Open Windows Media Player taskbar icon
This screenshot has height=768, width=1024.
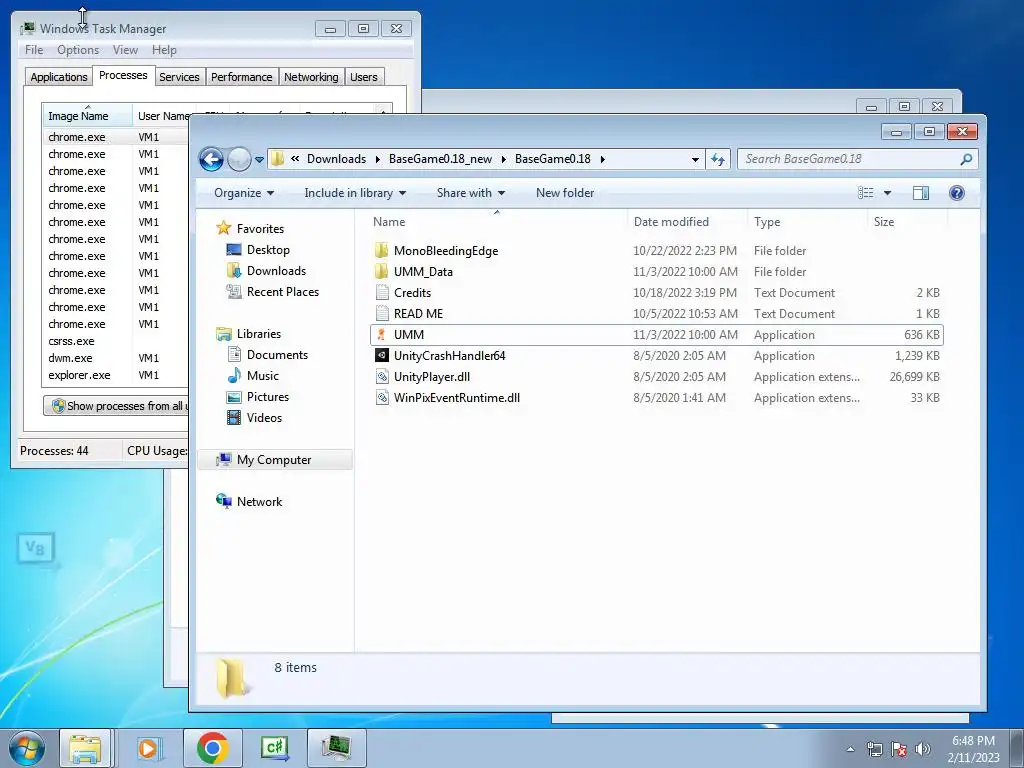pos(149,748)
